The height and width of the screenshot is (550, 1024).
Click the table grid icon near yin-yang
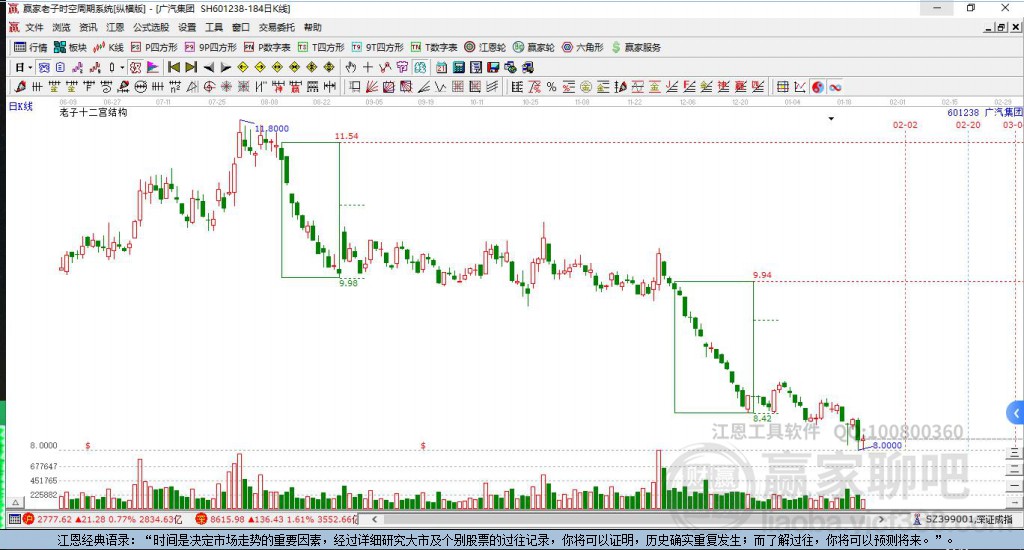tap(782, 87)
